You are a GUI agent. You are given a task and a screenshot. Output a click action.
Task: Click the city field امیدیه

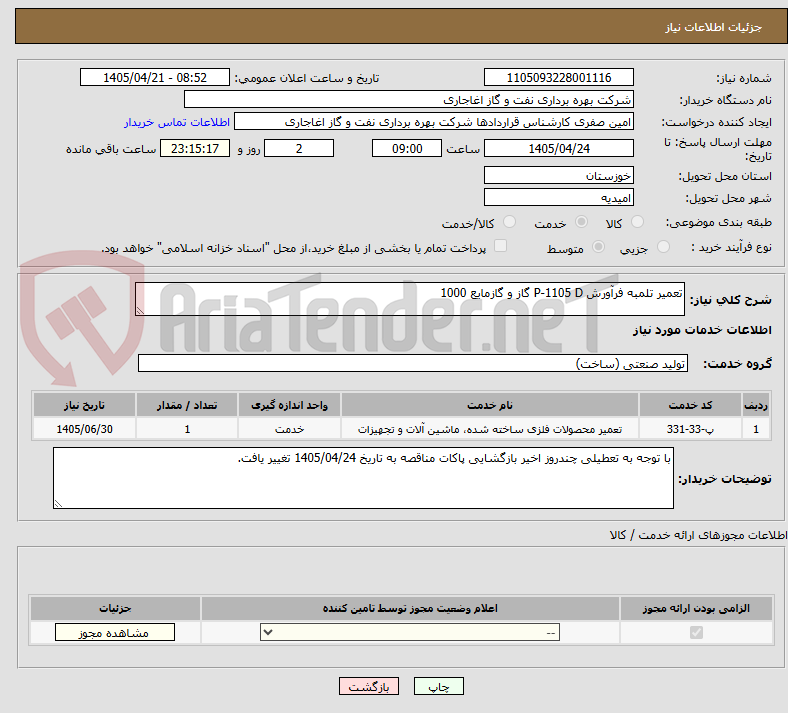point(558,197)
